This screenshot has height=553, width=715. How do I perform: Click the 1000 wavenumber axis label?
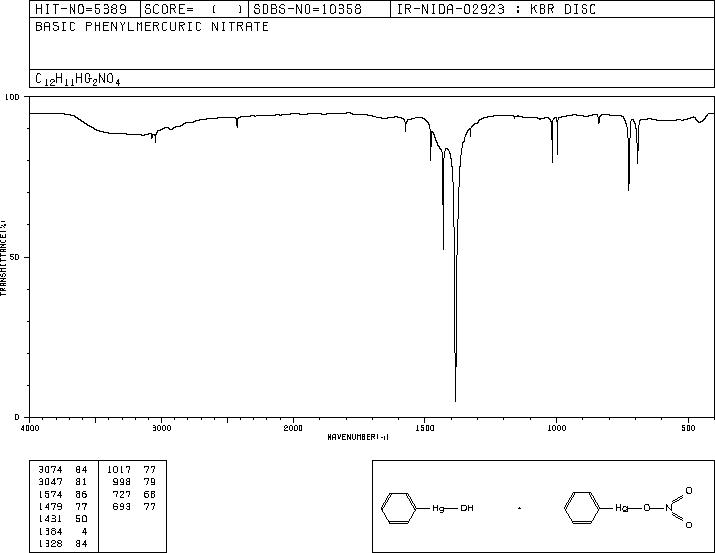click(556, 428)
